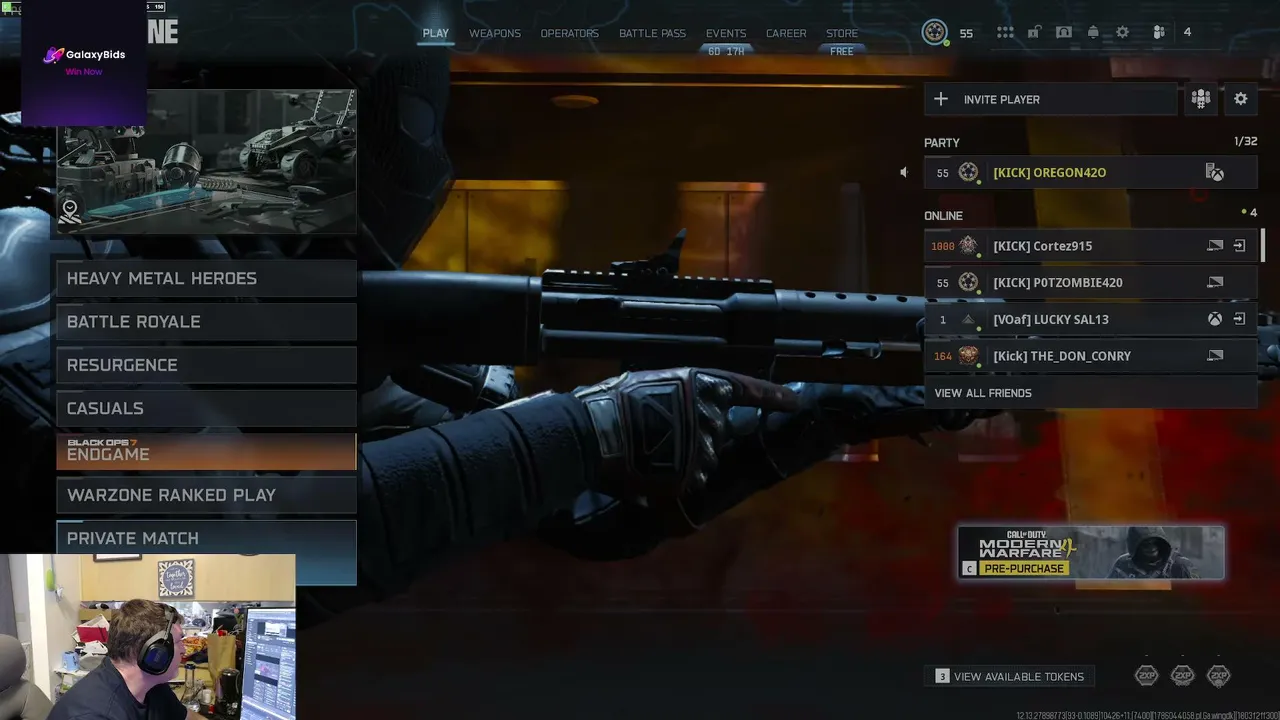Go to the BATTLE PASS tab
1280x720 pixels.
click(652, 33)
